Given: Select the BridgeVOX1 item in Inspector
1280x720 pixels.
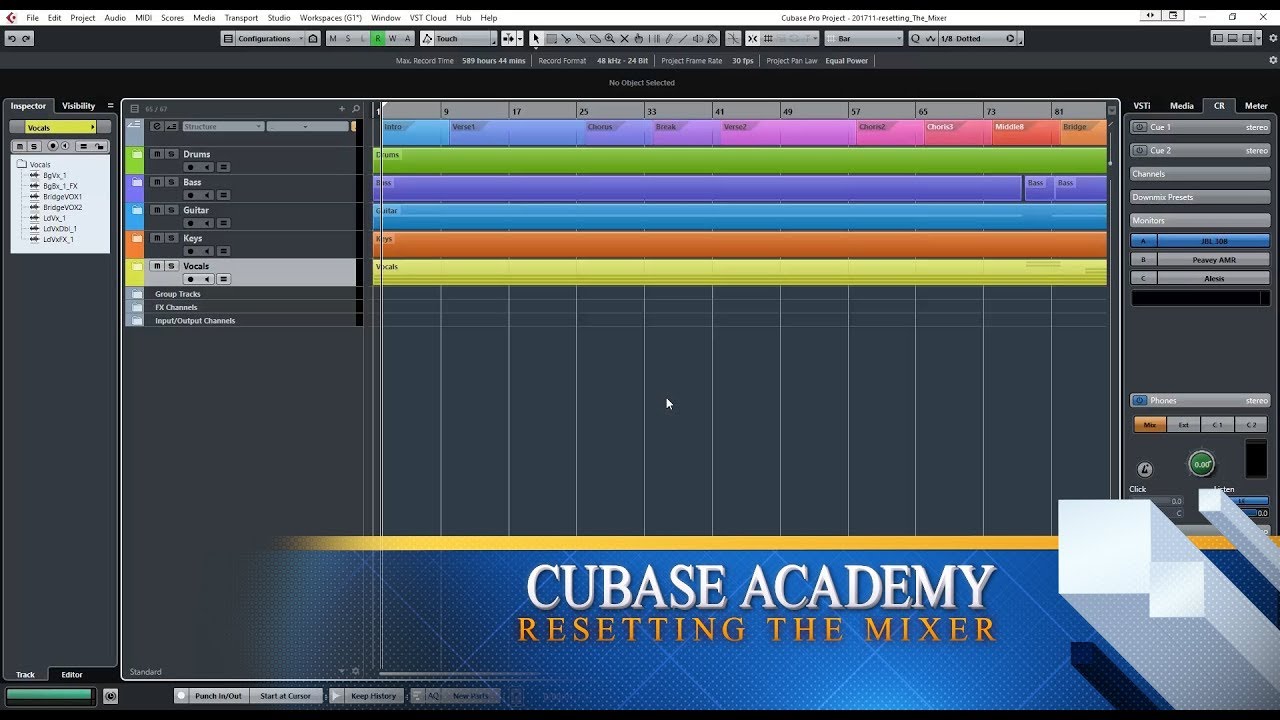Looking at the screenshot, I should coord(62,197).
